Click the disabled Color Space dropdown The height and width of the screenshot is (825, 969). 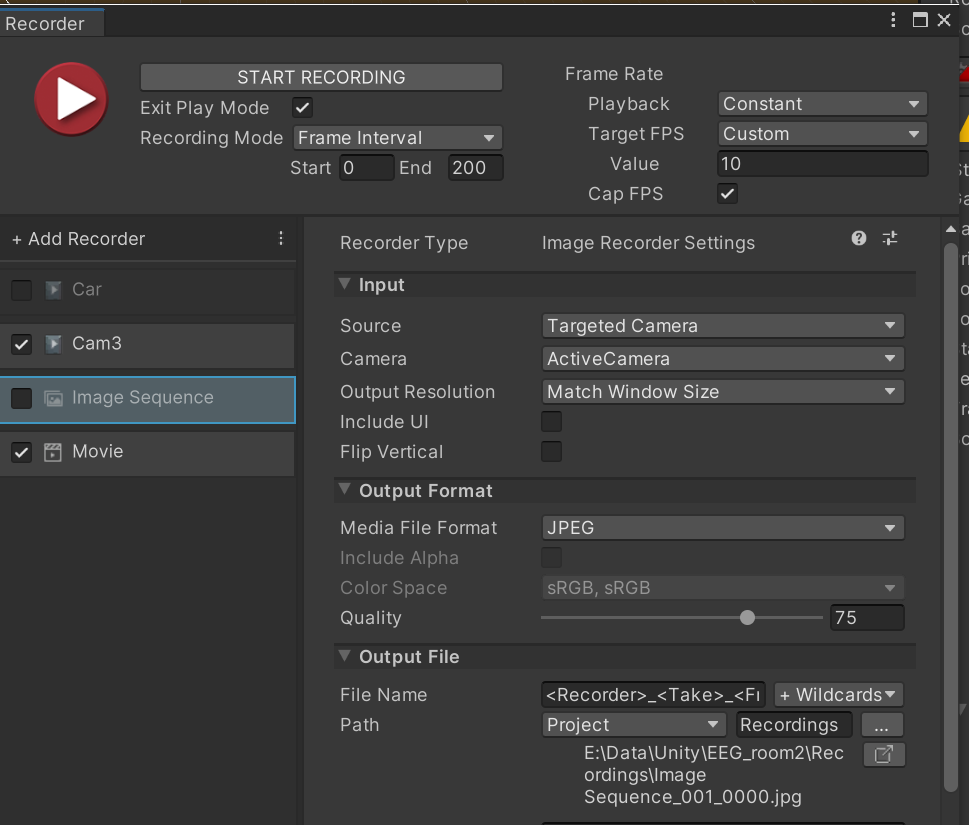point(723,588)
